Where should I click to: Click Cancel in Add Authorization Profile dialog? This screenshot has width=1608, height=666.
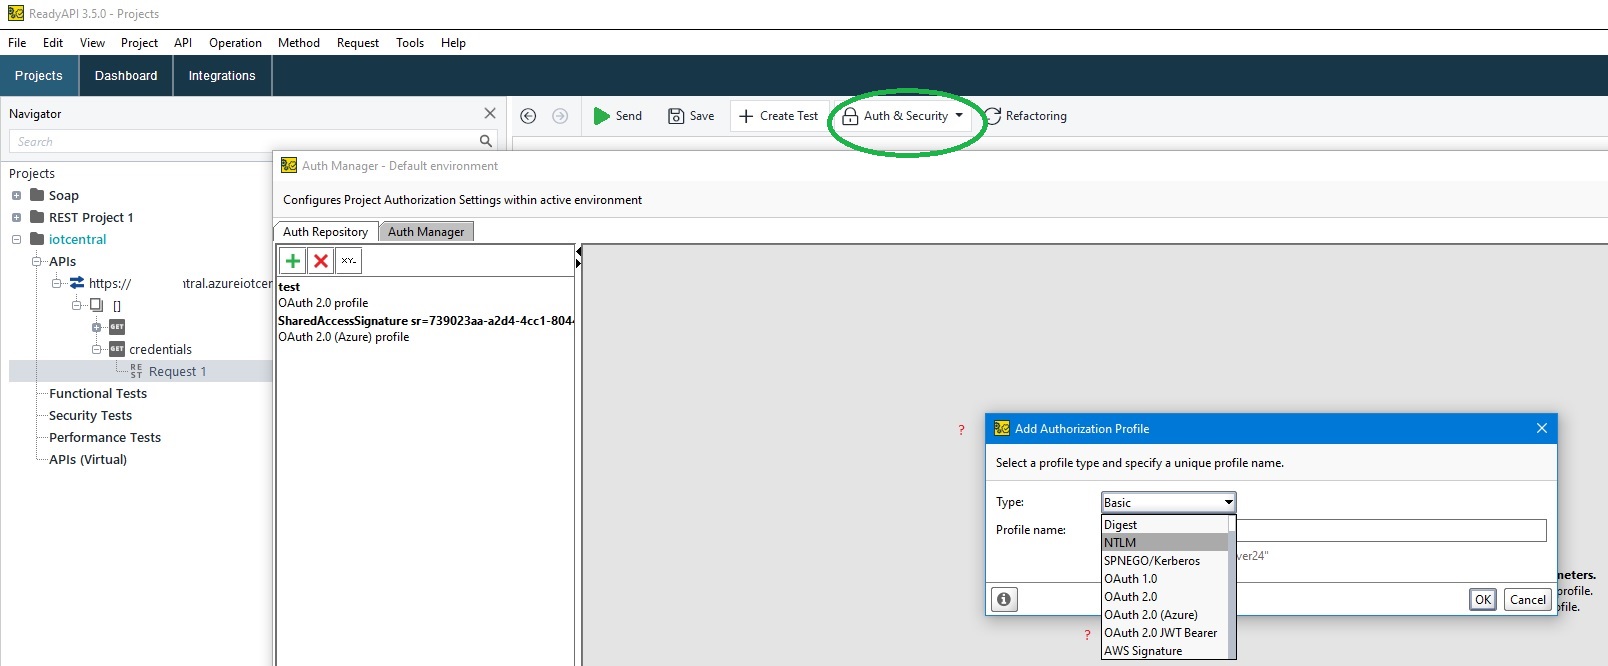click(x=1527, y=599)
